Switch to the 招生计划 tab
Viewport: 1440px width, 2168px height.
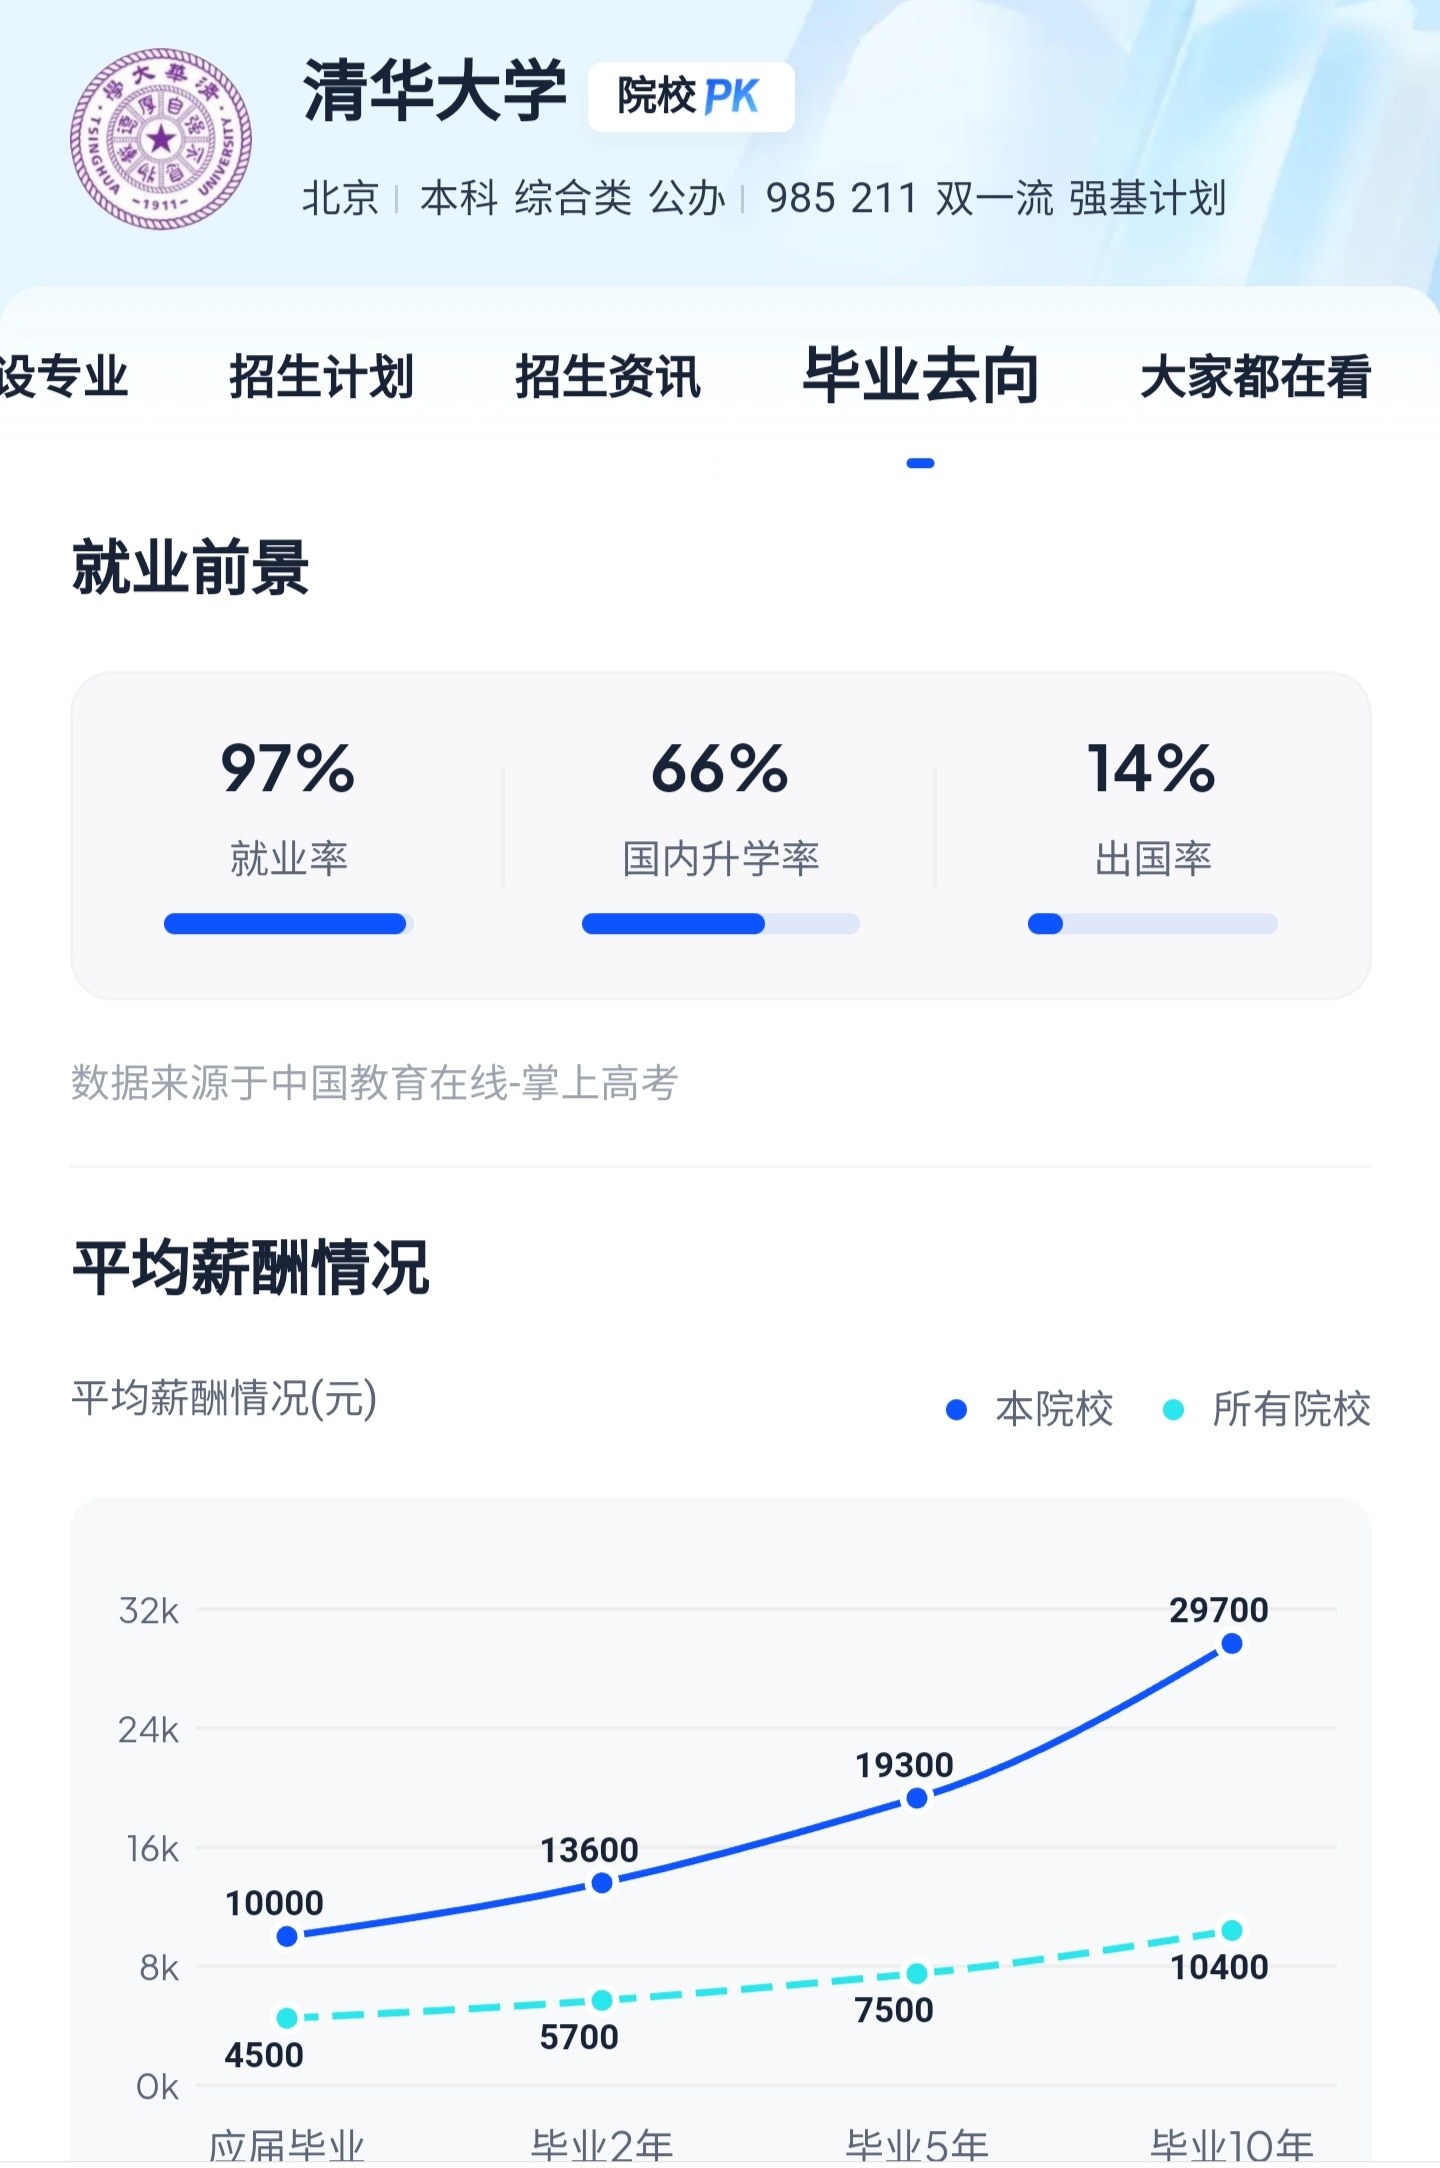pyautogui.click(x=322, y=377)
